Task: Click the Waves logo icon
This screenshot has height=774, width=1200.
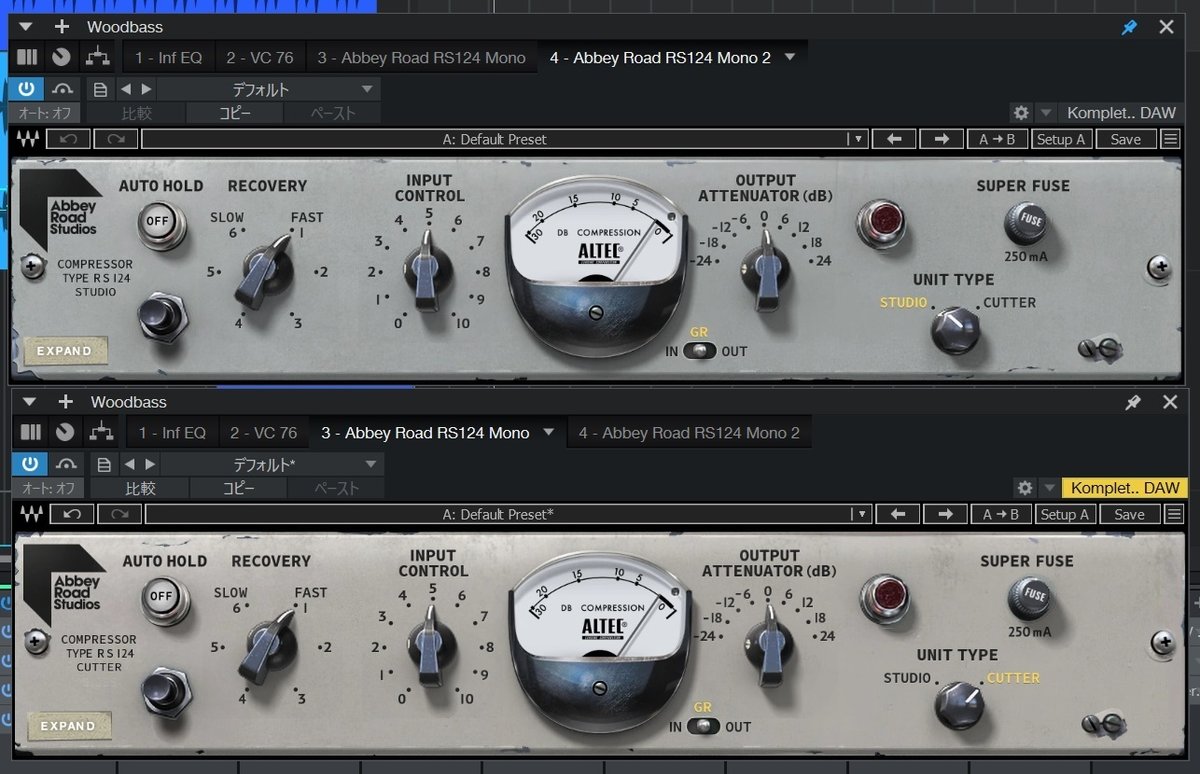Action: click(x=28, y=139)
